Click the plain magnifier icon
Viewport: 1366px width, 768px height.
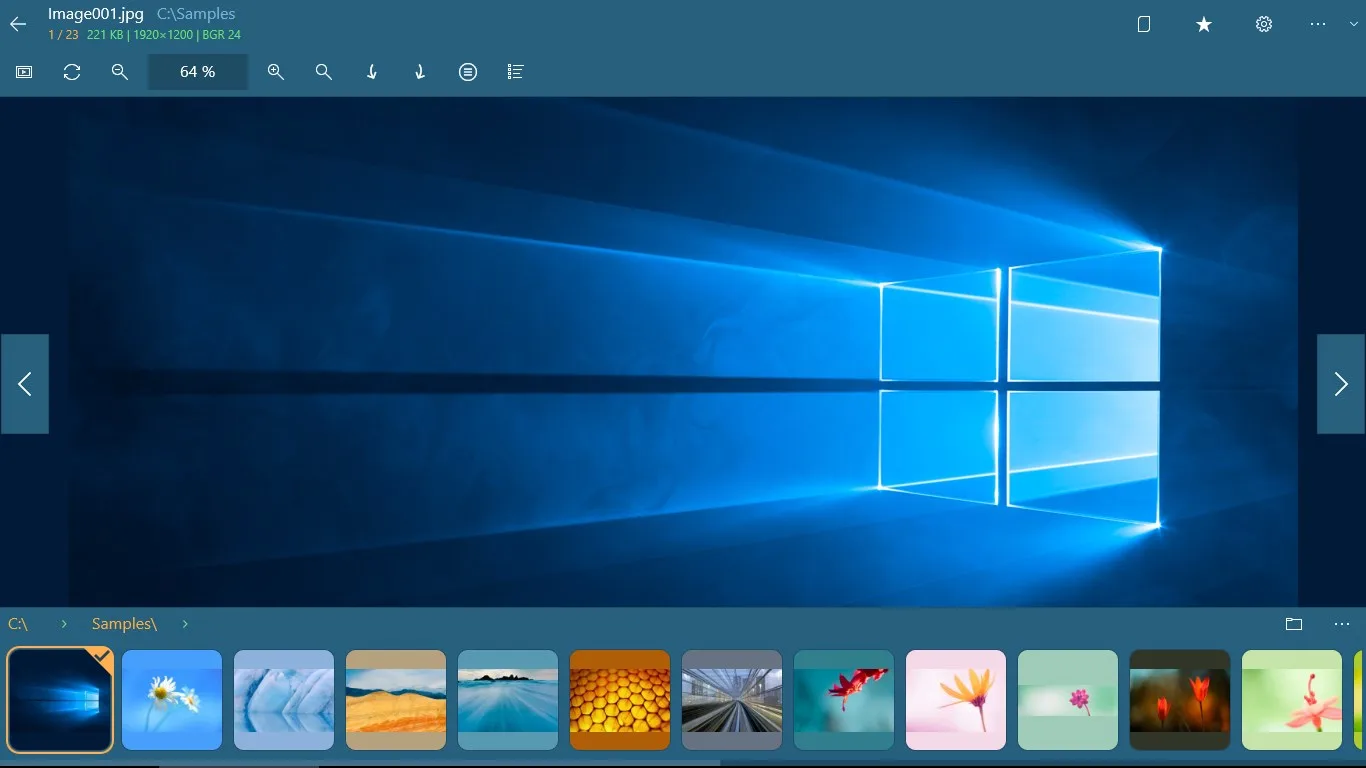coord(324,72)
